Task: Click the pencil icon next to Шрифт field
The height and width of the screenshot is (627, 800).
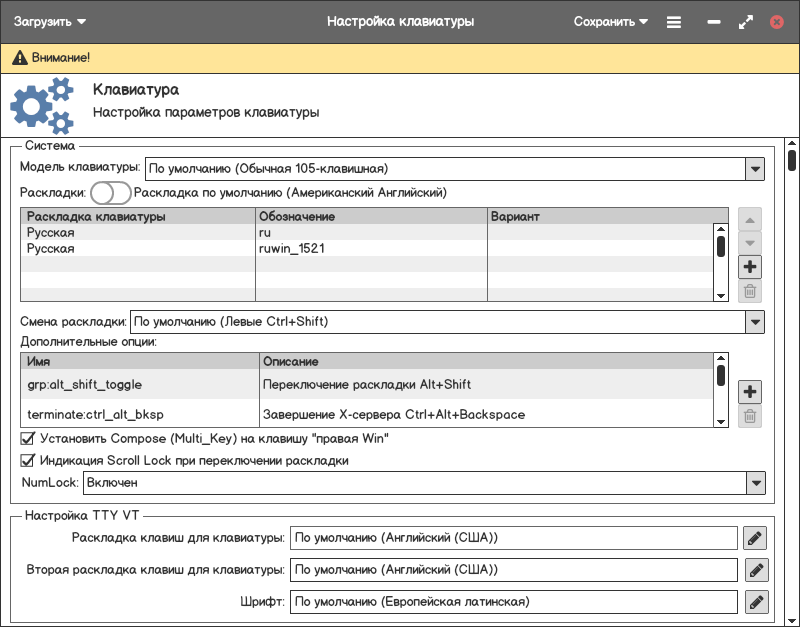Action: 755,602
